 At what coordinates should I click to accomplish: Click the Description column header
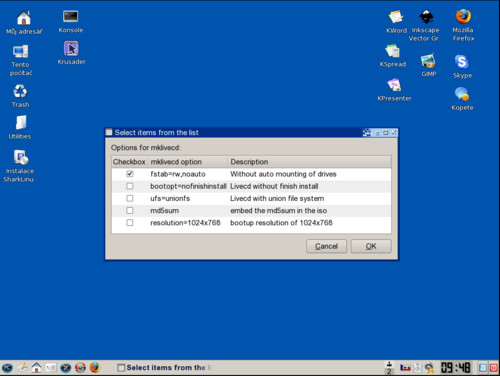(309, 162)
